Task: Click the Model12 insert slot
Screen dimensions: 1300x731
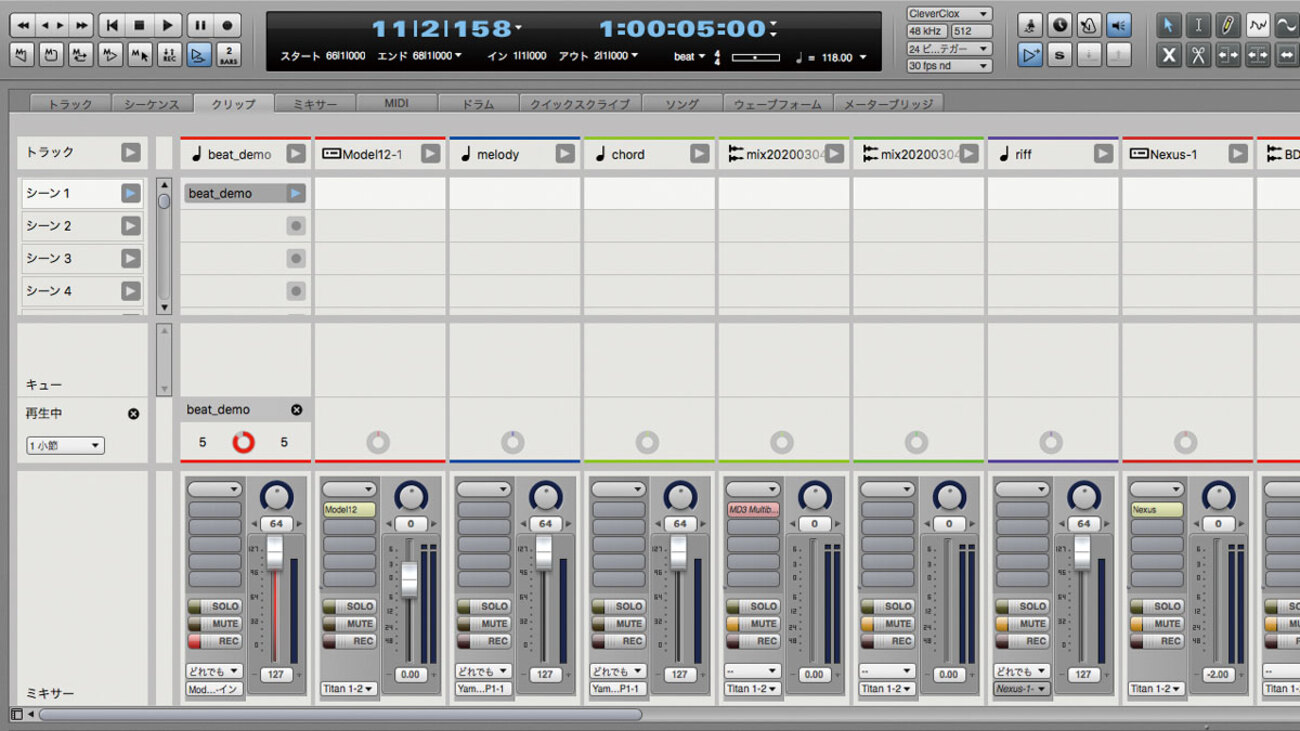Action: click(x=349, y=510)
